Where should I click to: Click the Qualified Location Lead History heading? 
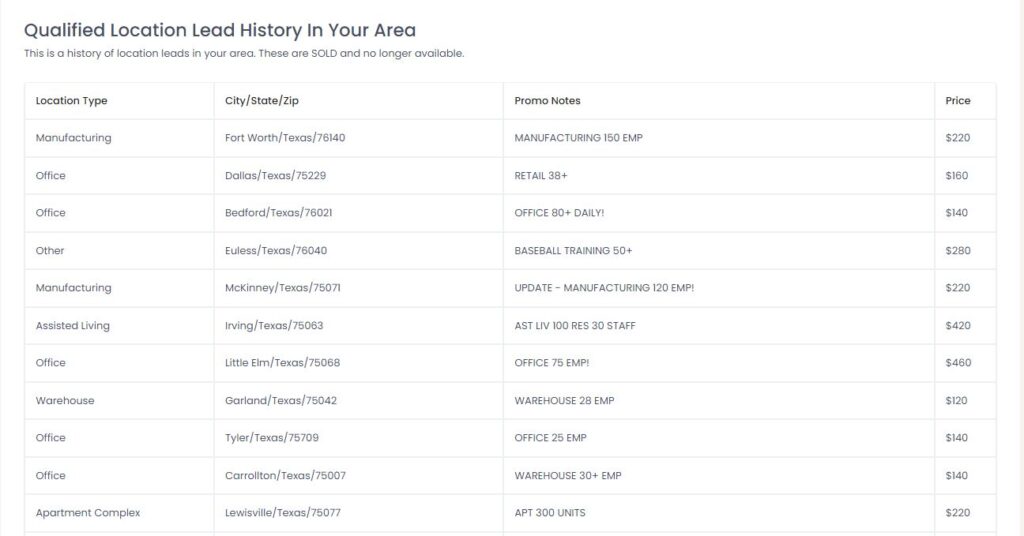219,30
